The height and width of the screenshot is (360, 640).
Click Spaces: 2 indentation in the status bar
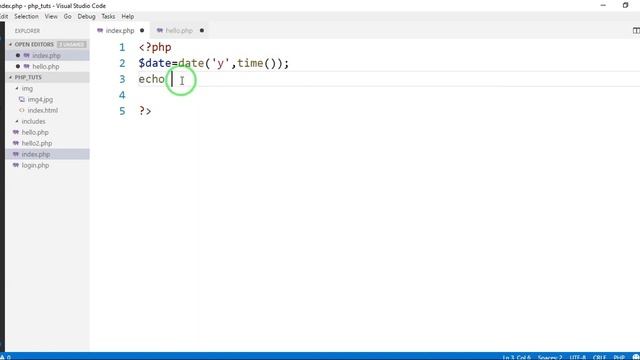tap(550, 357)
